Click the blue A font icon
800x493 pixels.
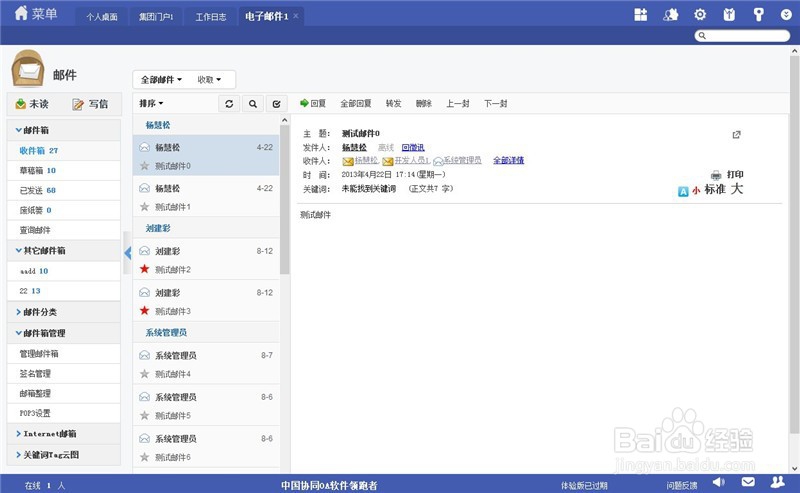683,191
